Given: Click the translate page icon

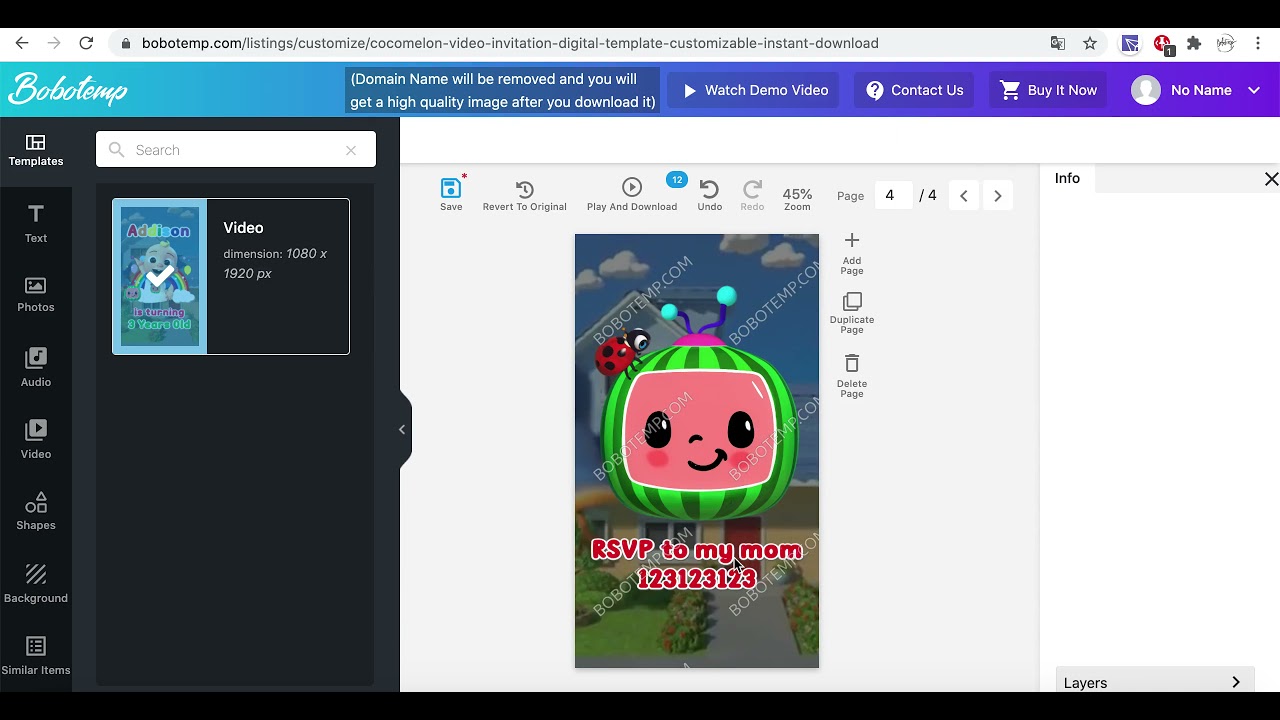Looking at the screenshot, I should click(x=1058, y=43).
